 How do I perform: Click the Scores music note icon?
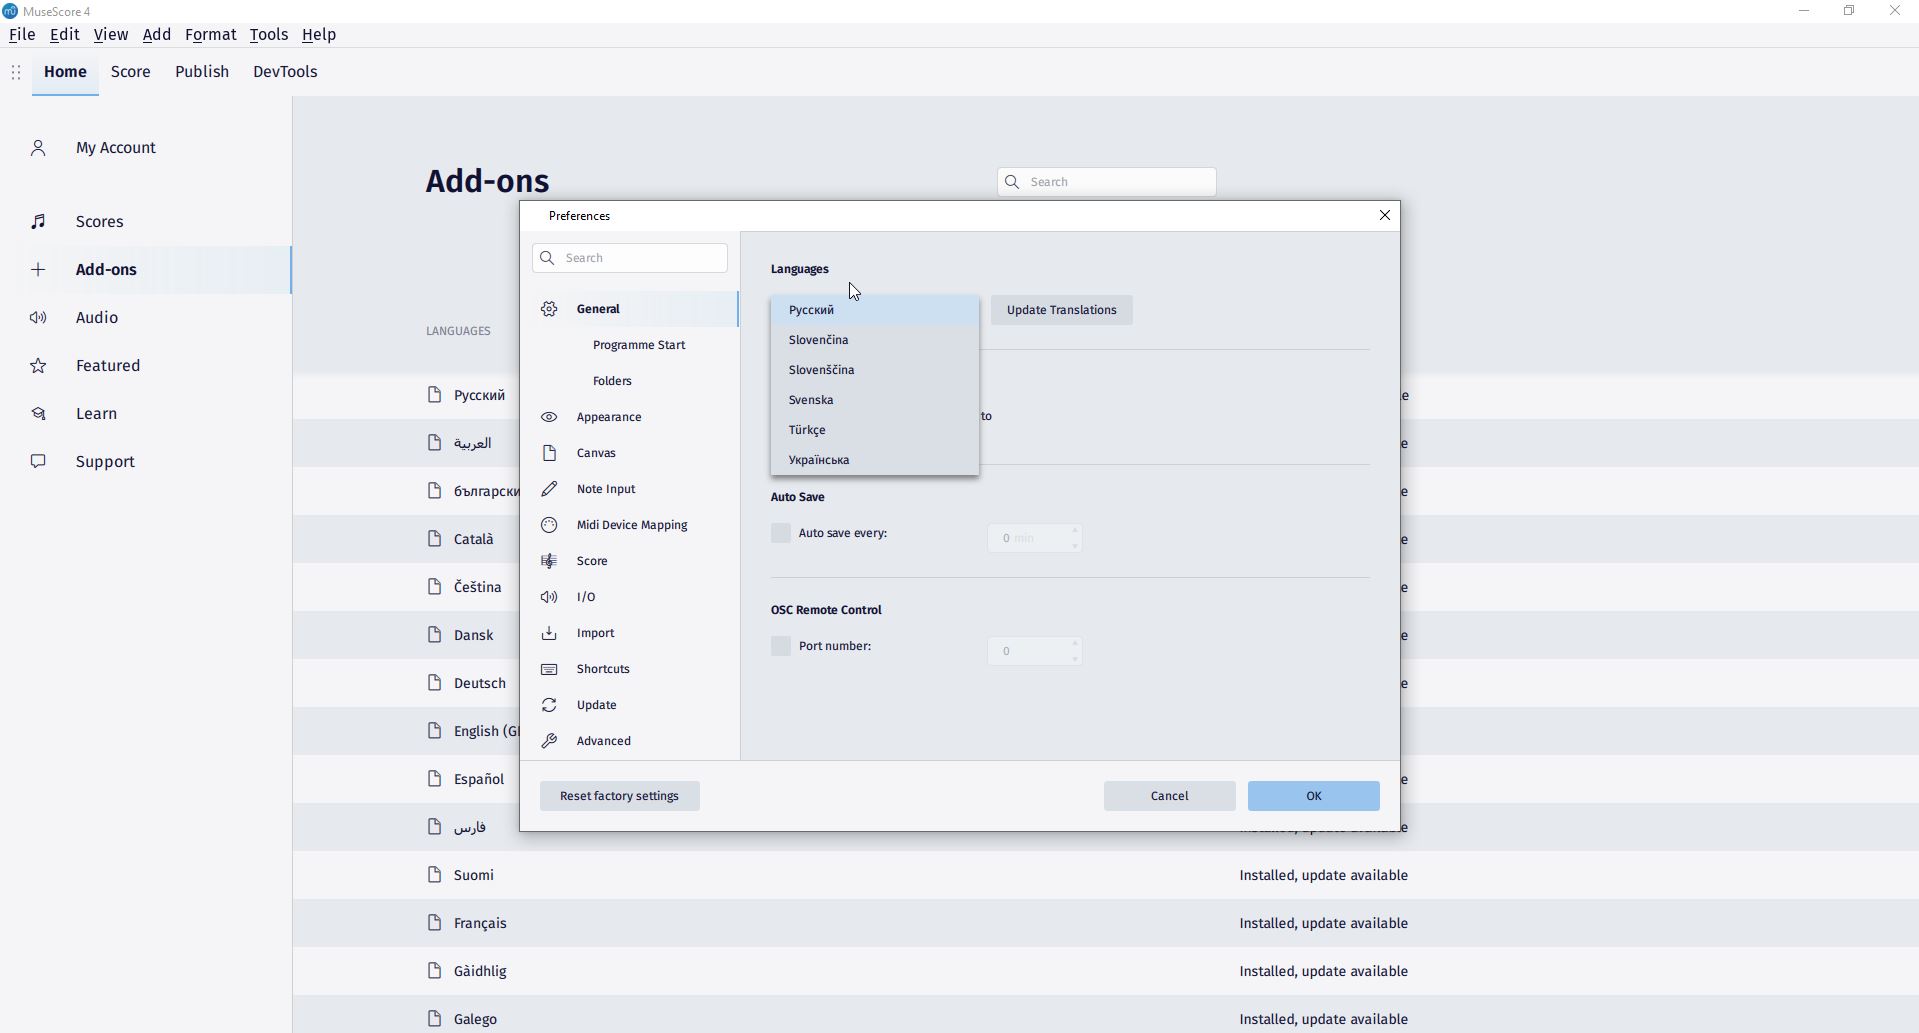(x=38, y=222)
